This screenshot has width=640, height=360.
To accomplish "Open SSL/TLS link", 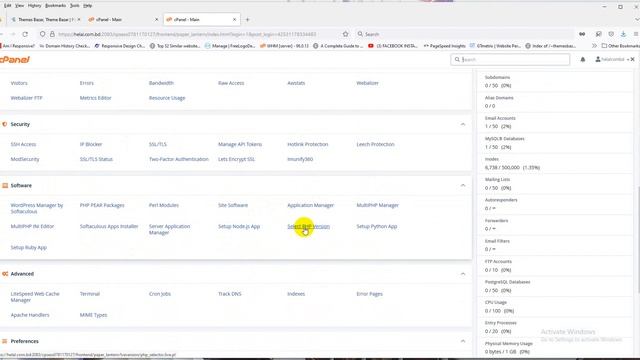I will (x=158, y=144).
